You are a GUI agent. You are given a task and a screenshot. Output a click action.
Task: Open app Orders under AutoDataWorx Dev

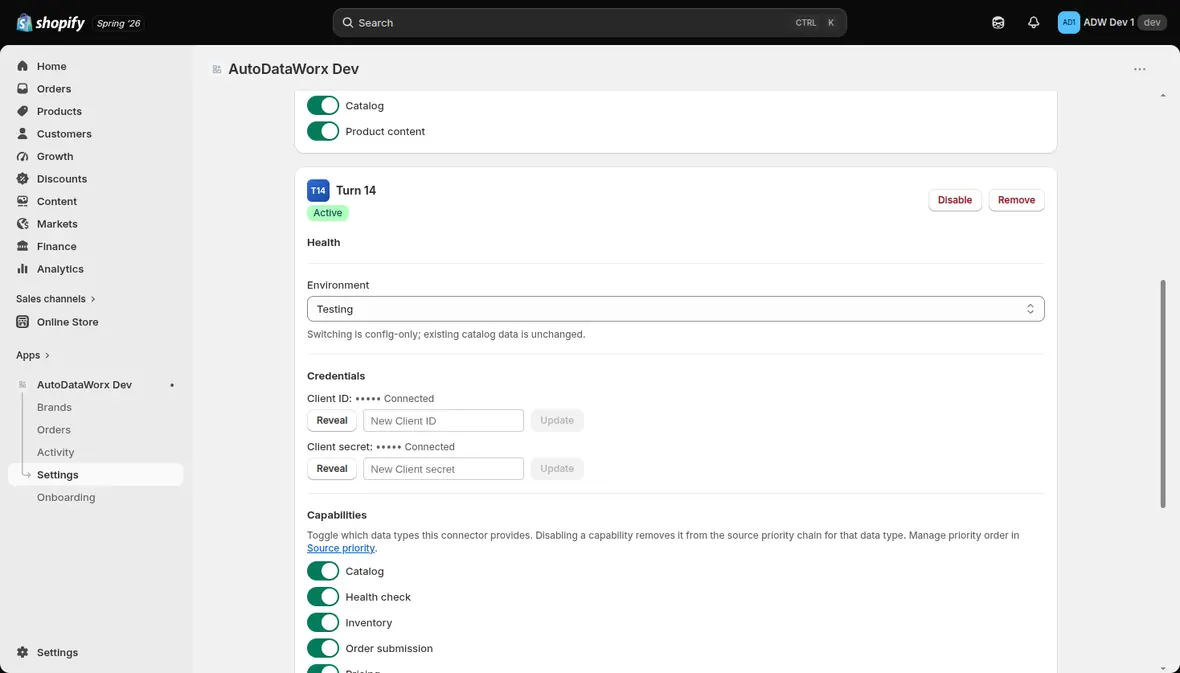(x=53, y=430)
